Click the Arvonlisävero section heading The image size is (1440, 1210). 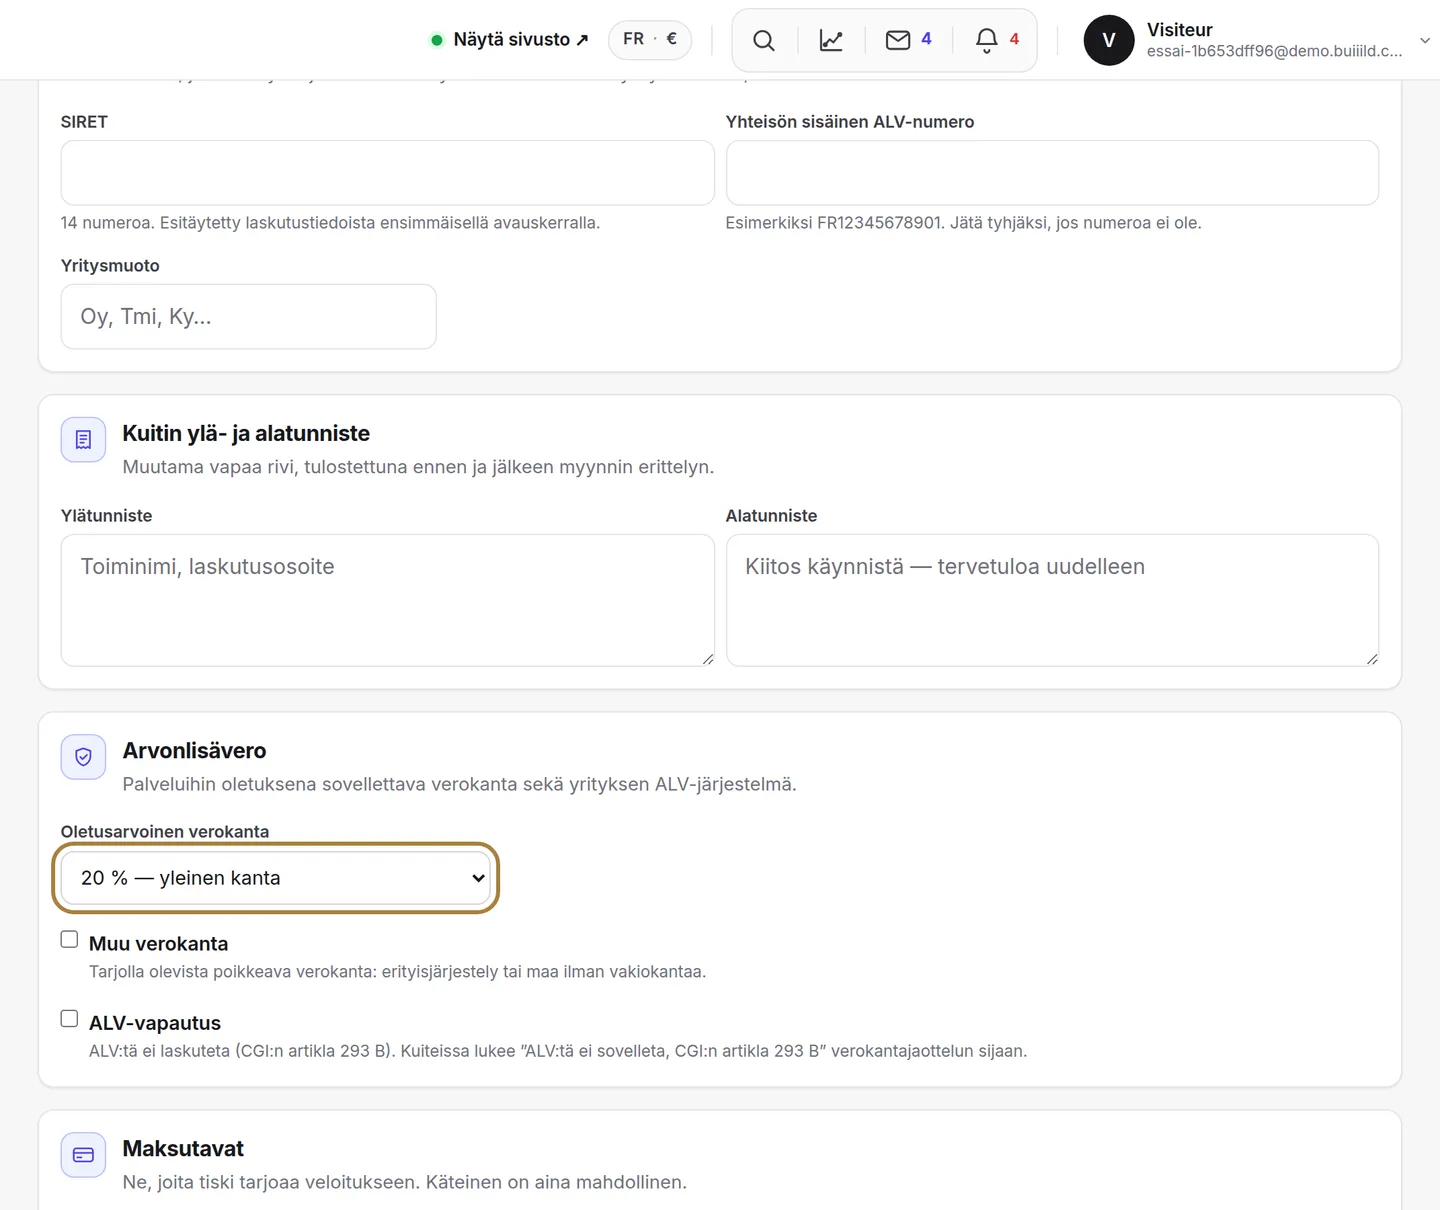click(x=194, y=751)
